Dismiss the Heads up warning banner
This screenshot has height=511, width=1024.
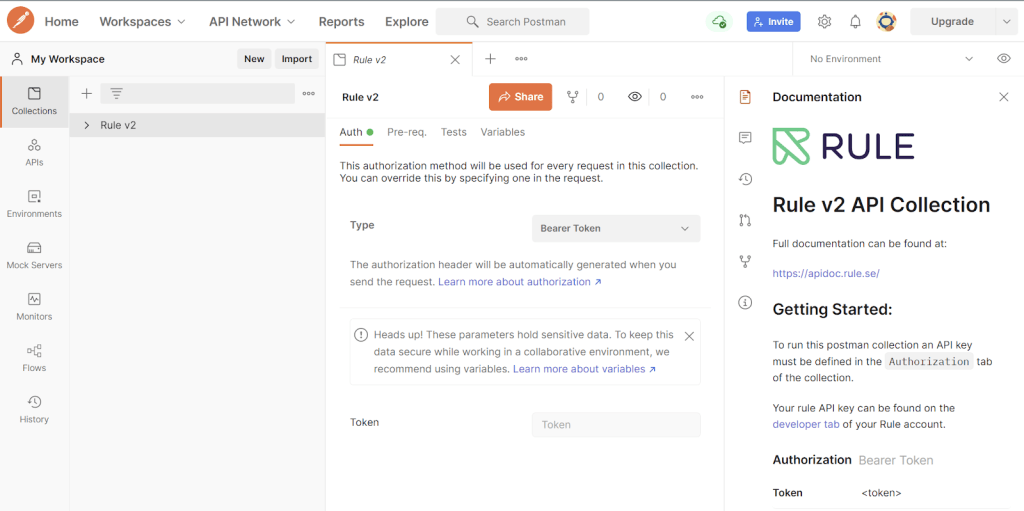coord(689,336)
